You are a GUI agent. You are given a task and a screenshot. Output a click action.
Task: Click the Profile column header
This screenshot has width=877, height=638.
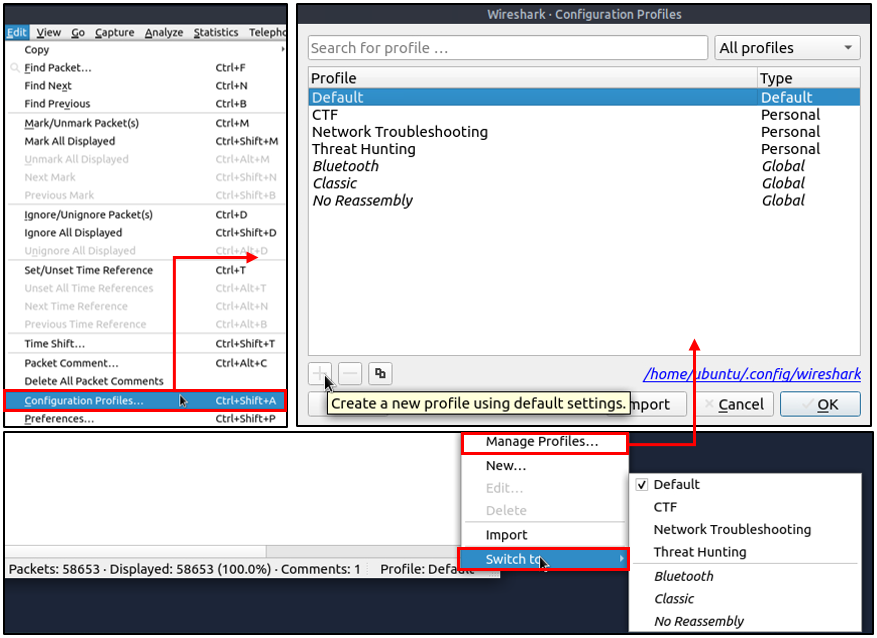[533, 78]
